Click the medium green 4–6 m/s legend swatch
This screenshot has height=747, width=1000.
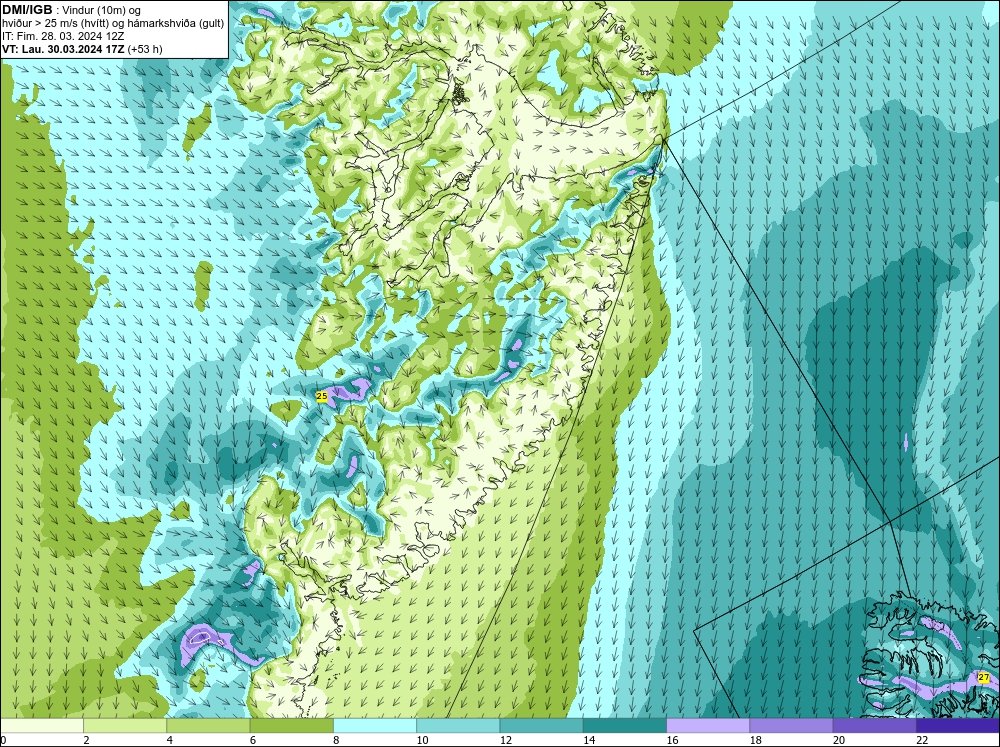(x=208, y=726)
